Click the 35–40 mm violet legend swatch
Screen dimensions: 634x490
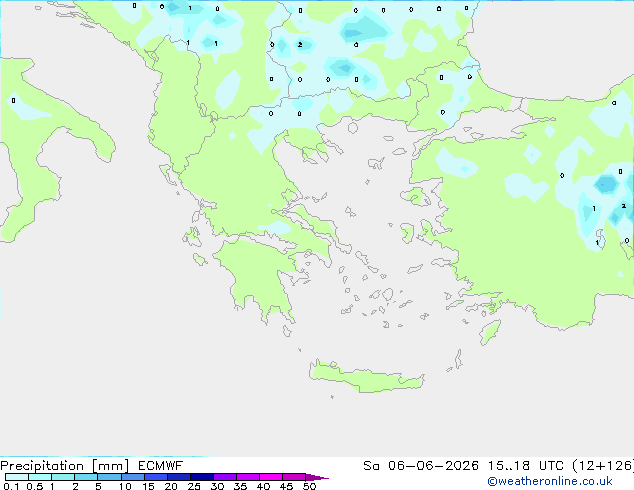(247, 477)
